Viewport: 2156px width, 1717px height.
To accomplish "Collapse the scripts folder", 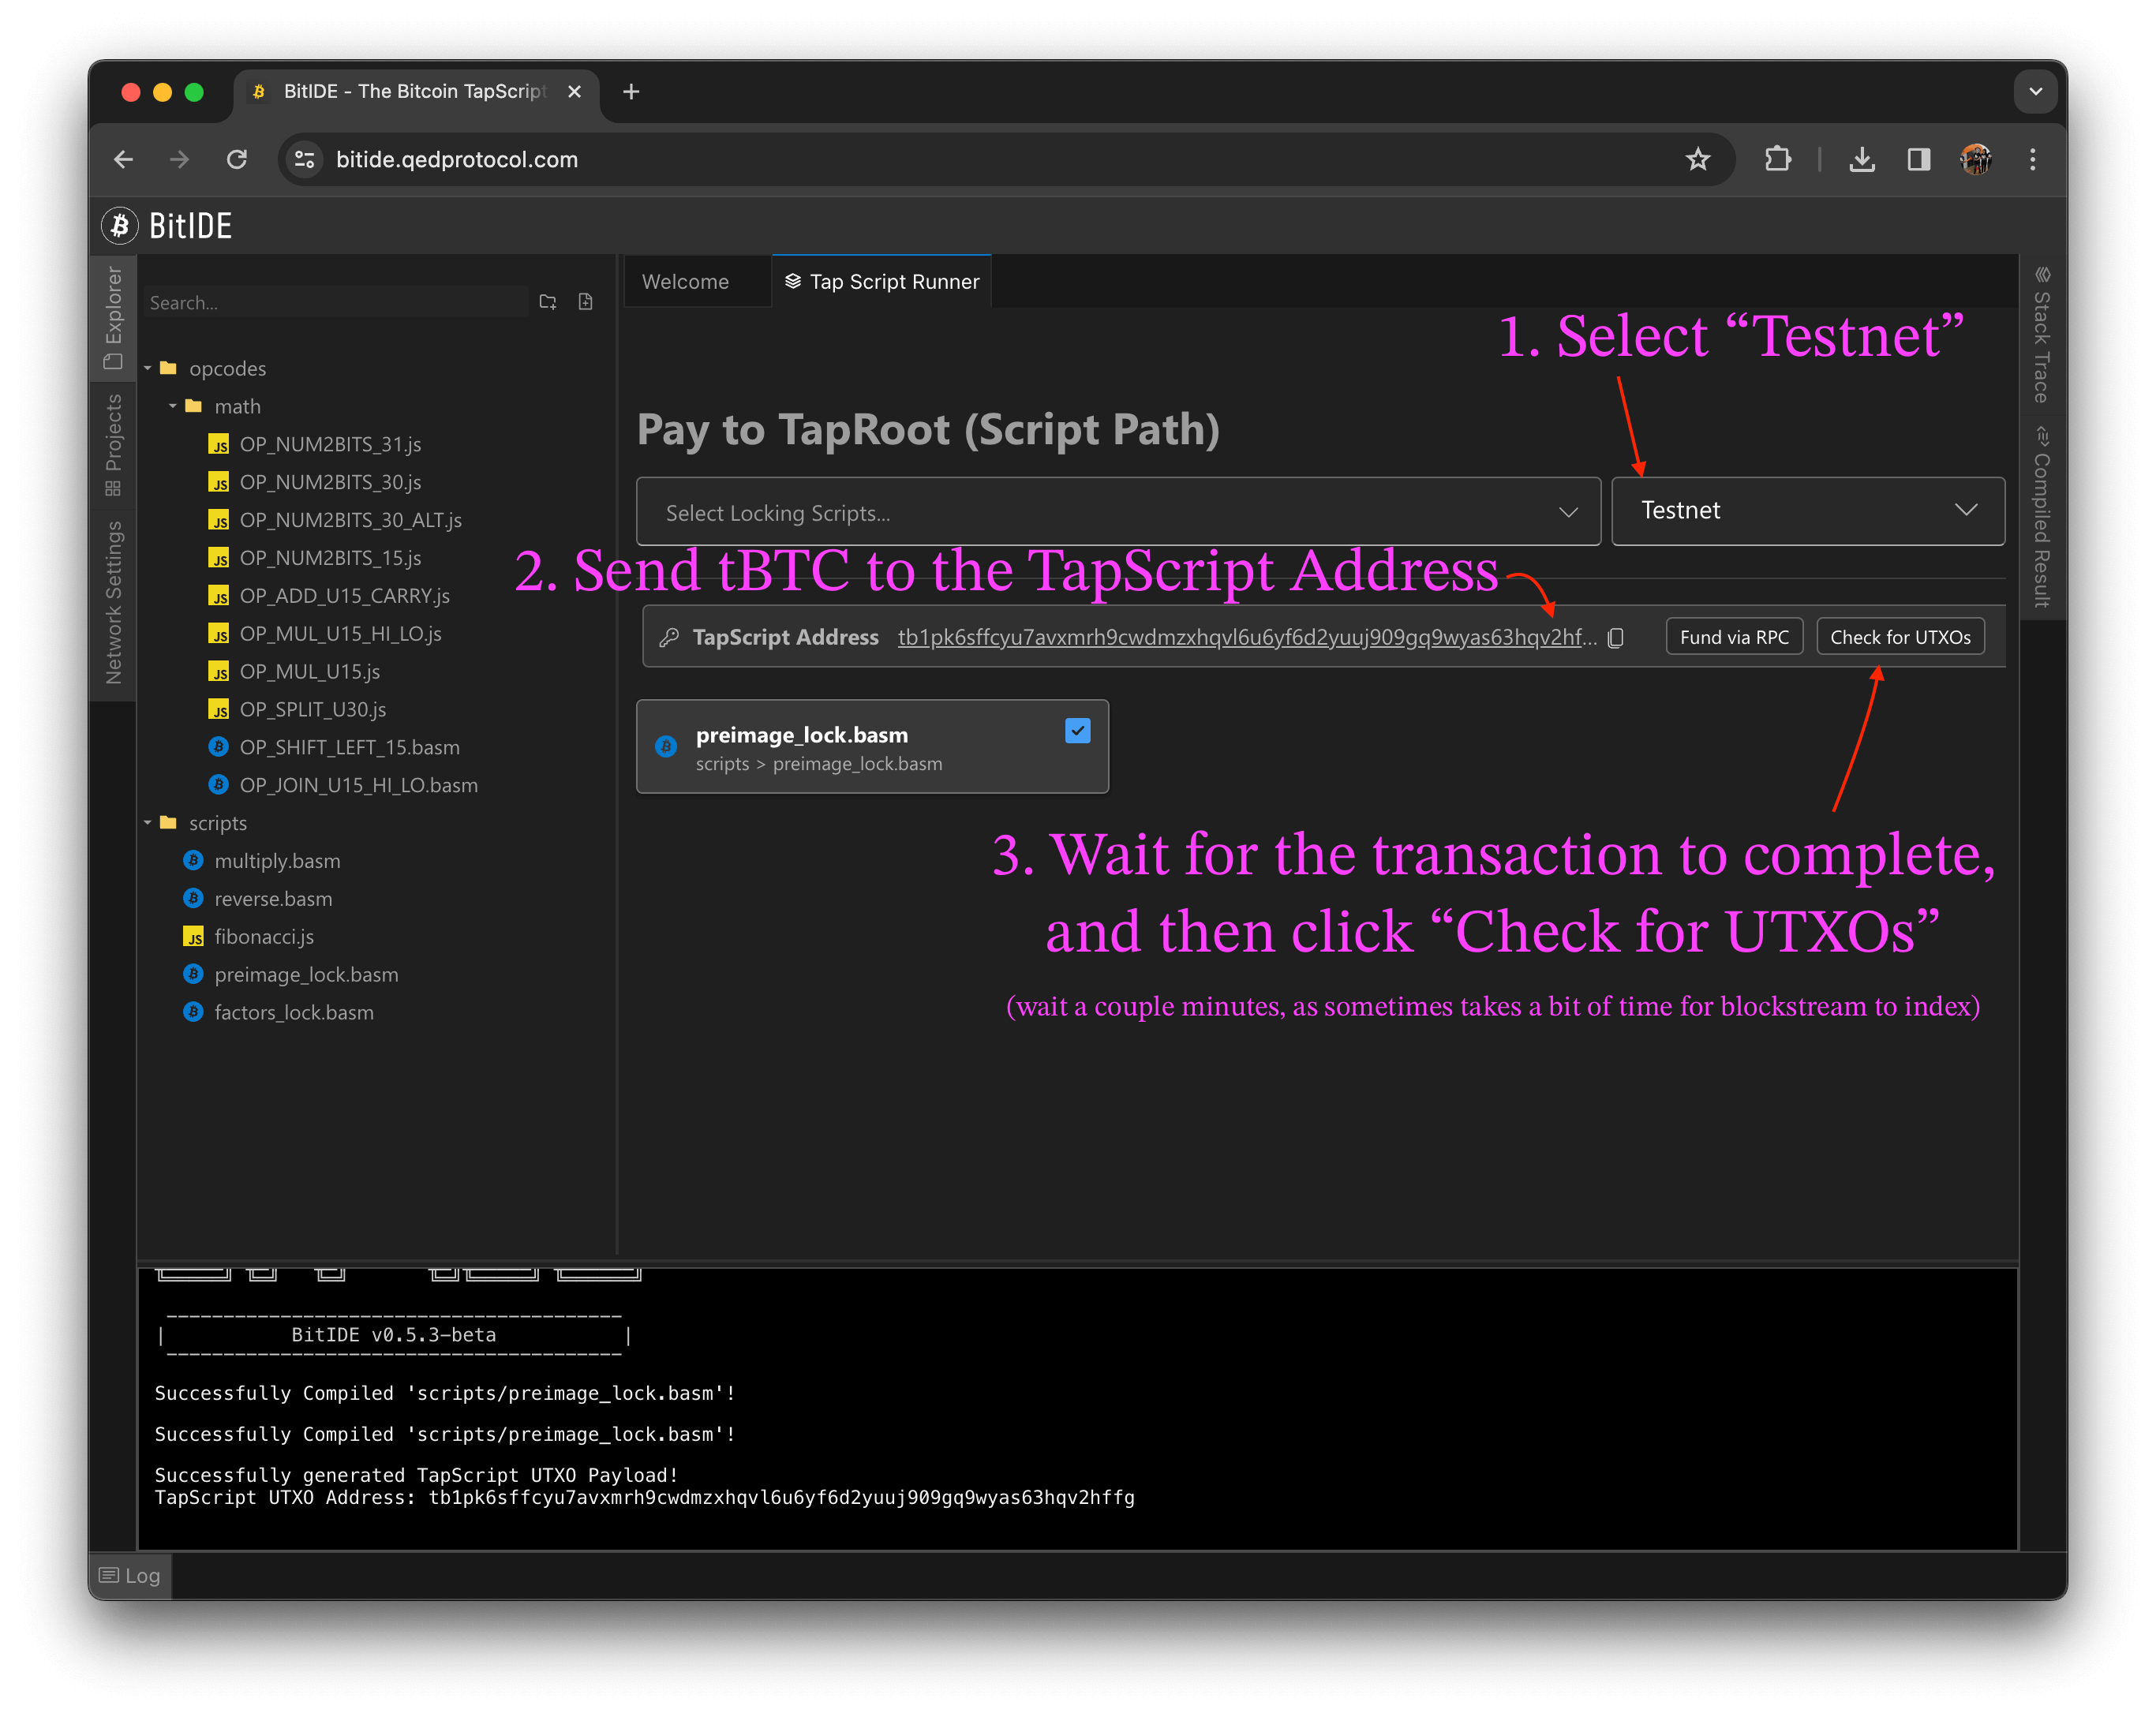I will (148, 823).
